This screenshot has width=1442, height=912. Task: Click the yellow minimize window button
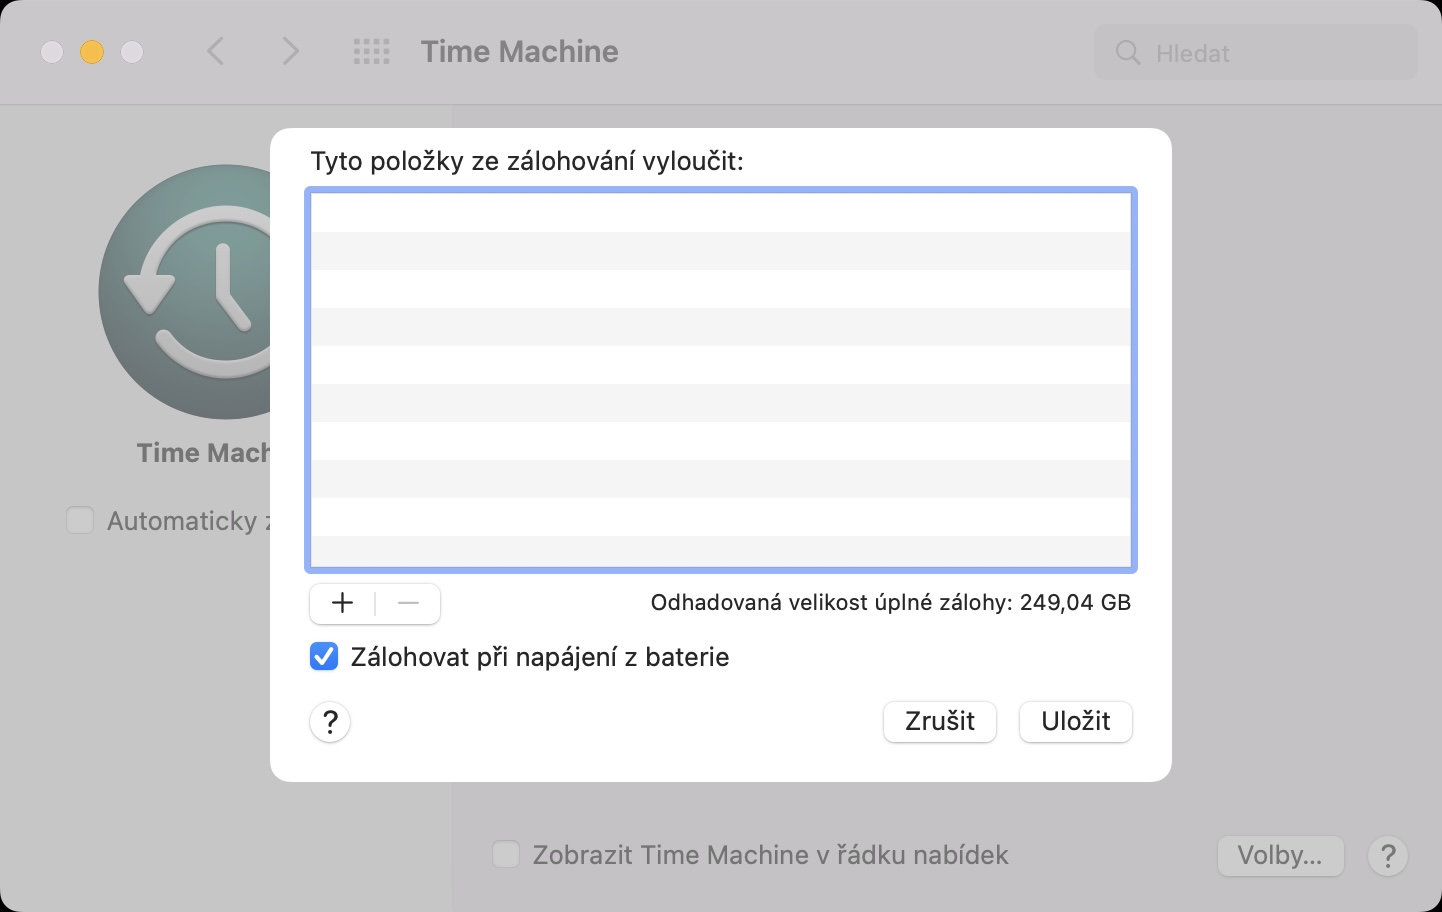point(92,52)
